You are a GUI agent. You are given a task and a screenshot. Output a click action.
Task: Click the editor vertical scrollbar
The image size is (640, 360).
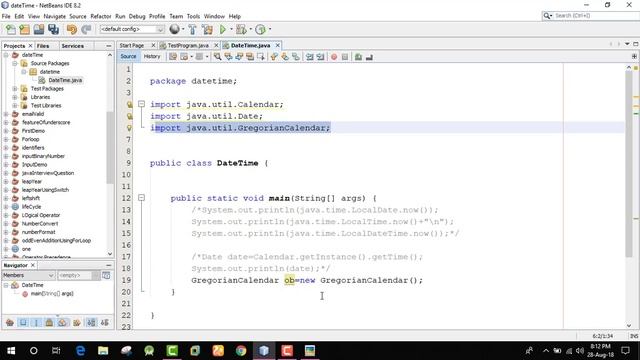click(x=629, y=163)
